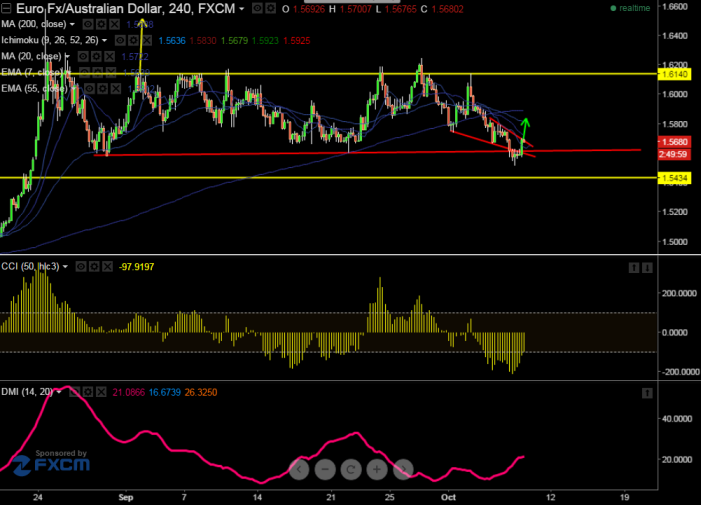This screenshot has height=505, width=701.
Task: Collapse the indicator legend with the top-left box
Action: [6, 8]
